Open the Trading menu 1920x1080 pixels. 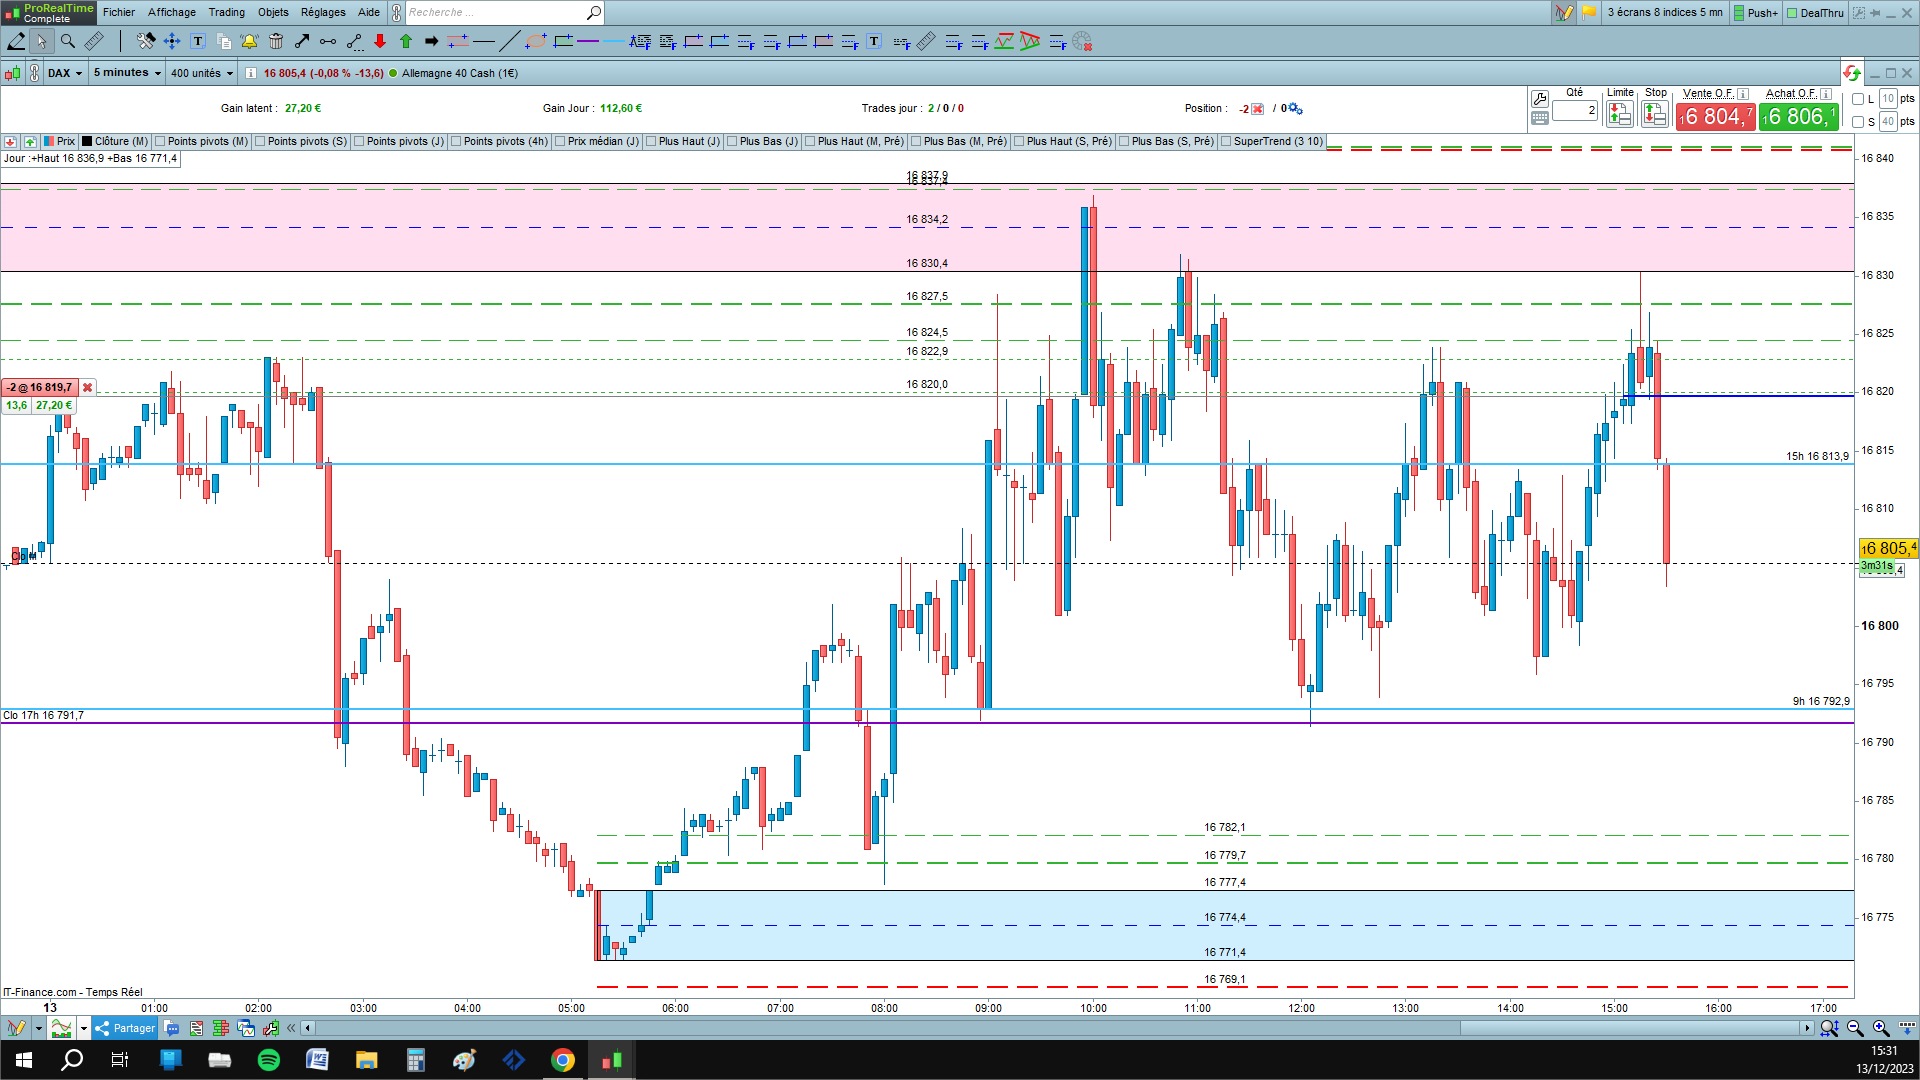226,12
